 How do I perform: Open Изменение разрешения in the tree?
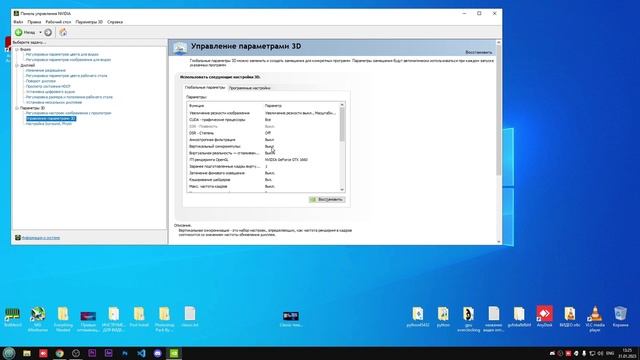click(46, 70)
